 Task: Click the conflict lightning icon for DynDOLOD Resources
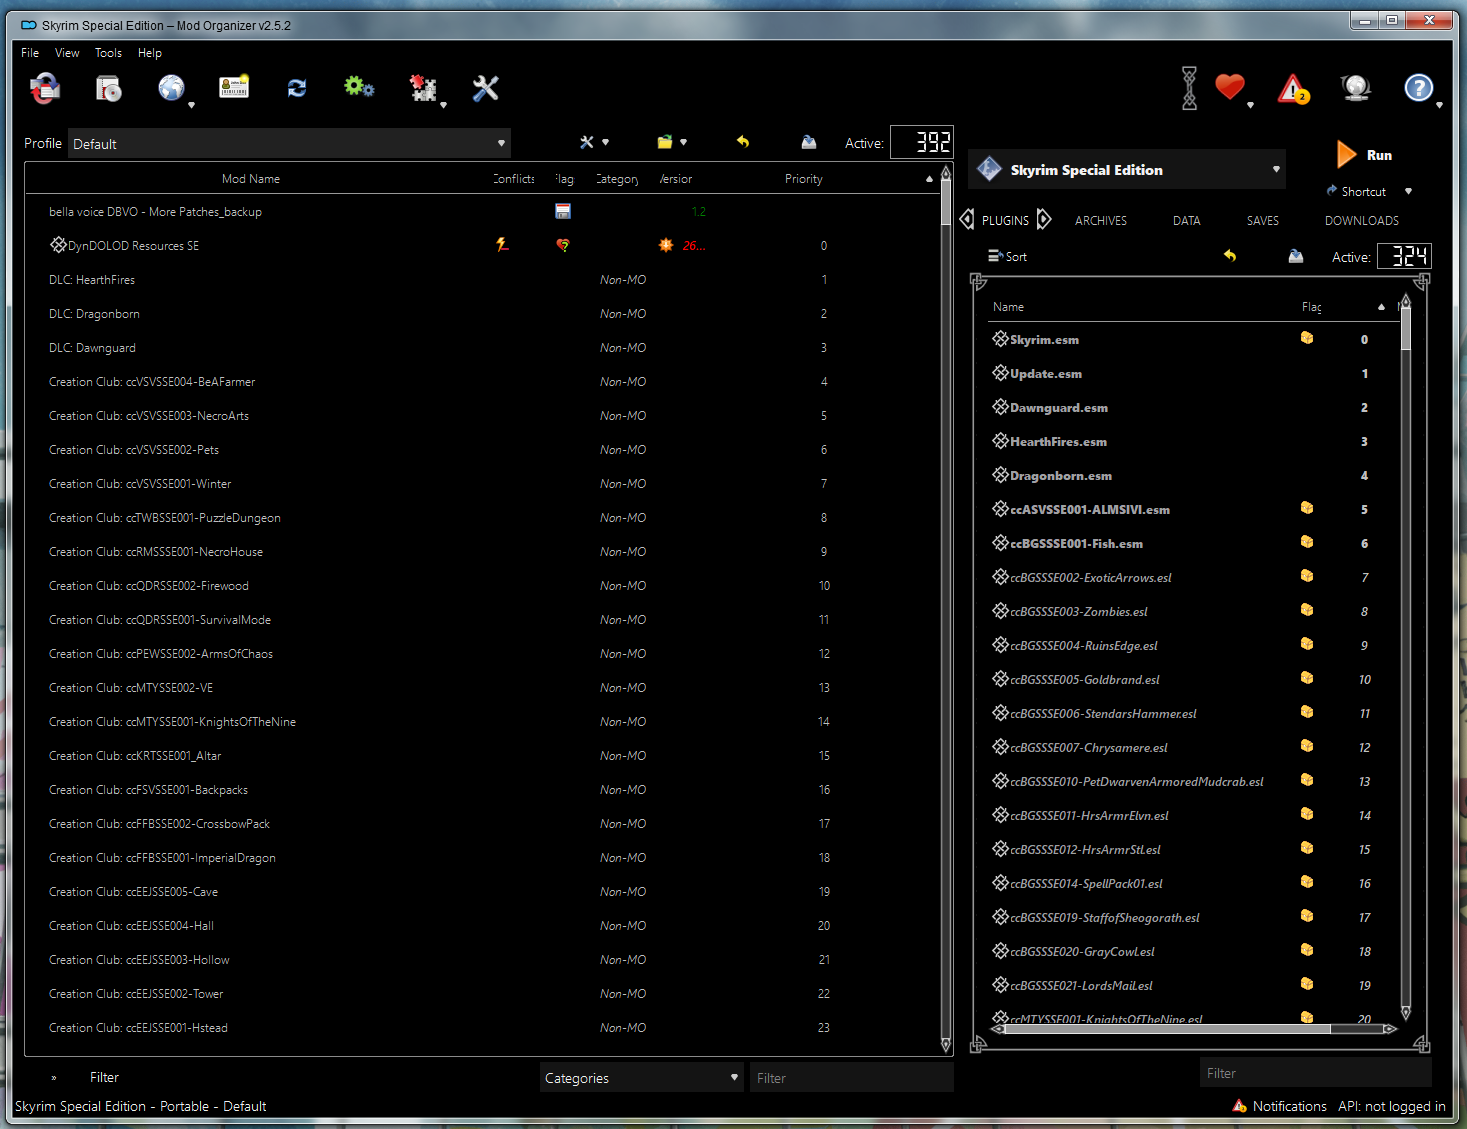coord(502,245)
